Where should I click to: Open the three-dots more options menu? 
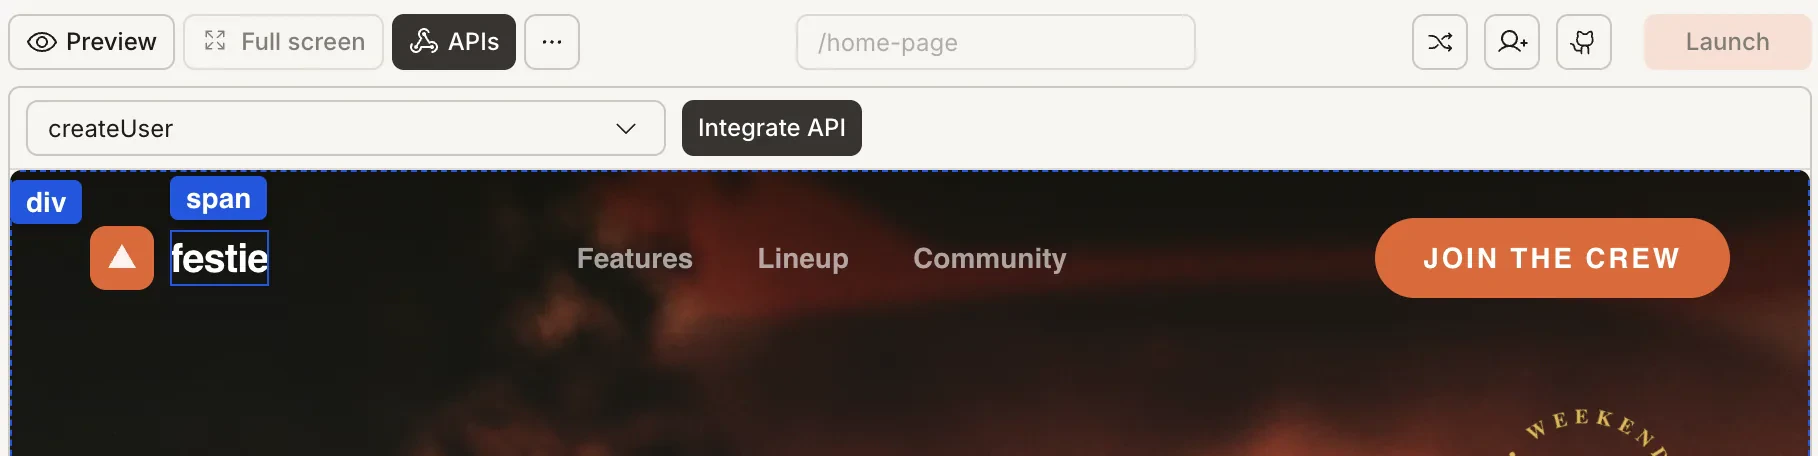point(552,42)
